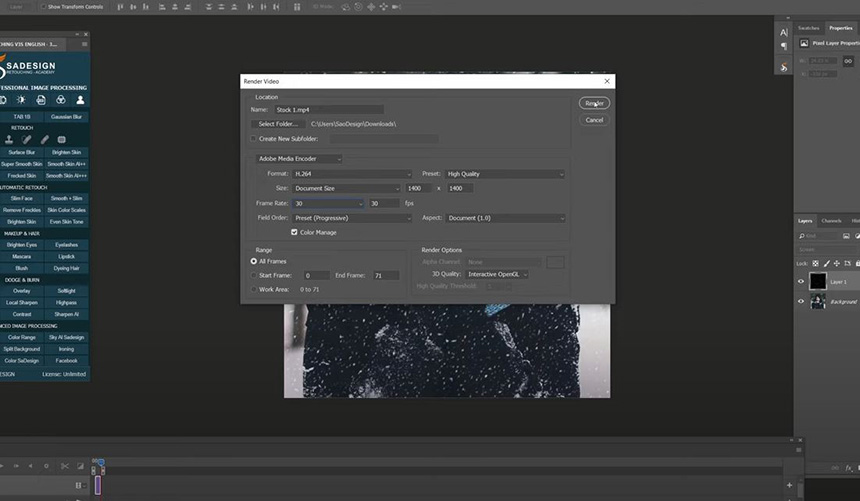Cancel the Render Video dialog
The image size is (860, 501).
[x=594, y=120]
